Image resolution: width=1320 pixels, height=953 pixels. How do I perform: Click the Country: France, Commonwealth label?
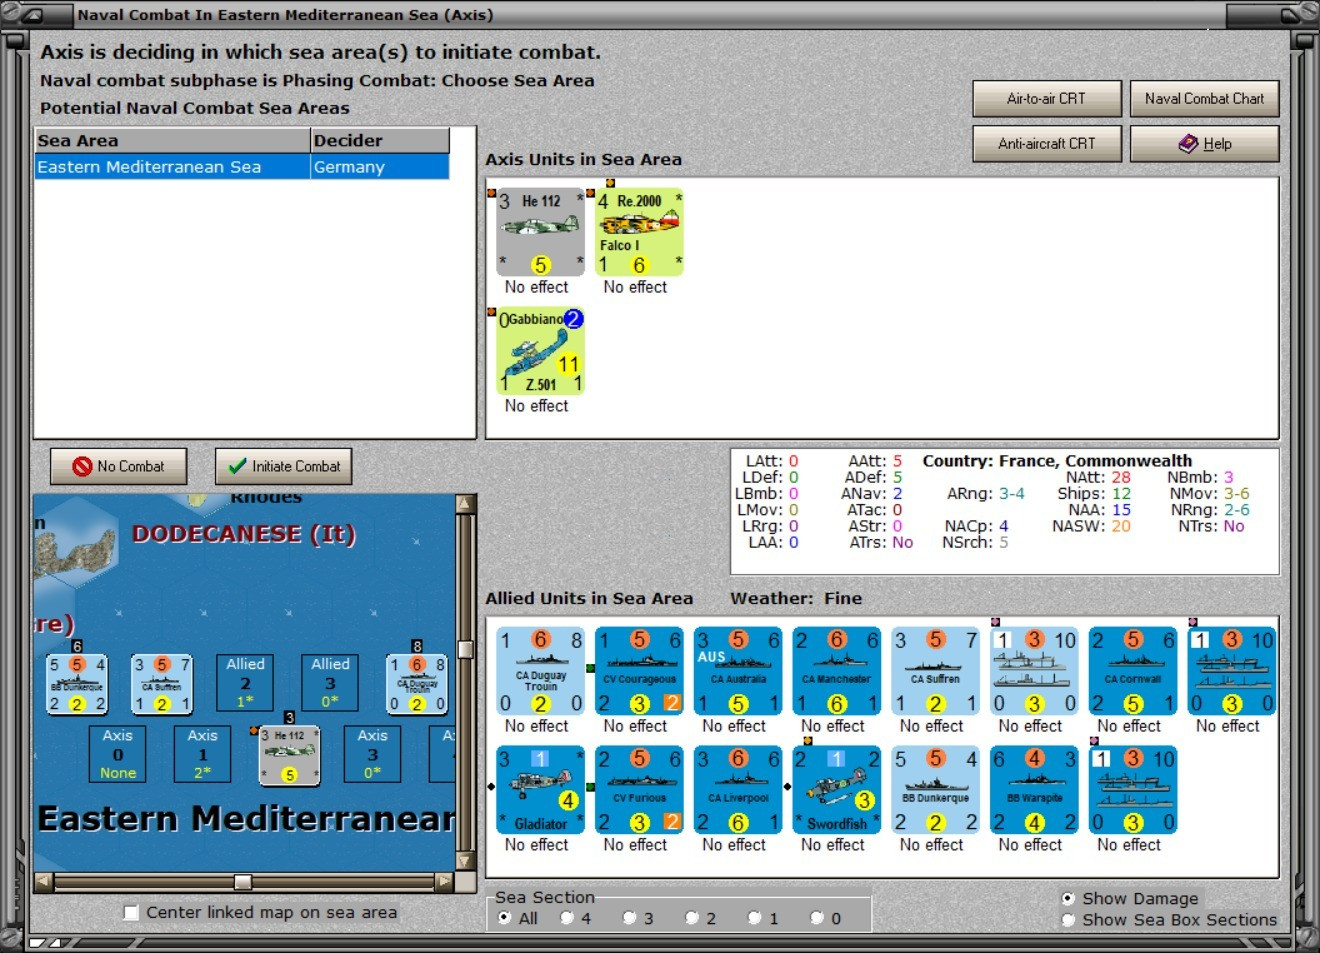[1057, 461]
